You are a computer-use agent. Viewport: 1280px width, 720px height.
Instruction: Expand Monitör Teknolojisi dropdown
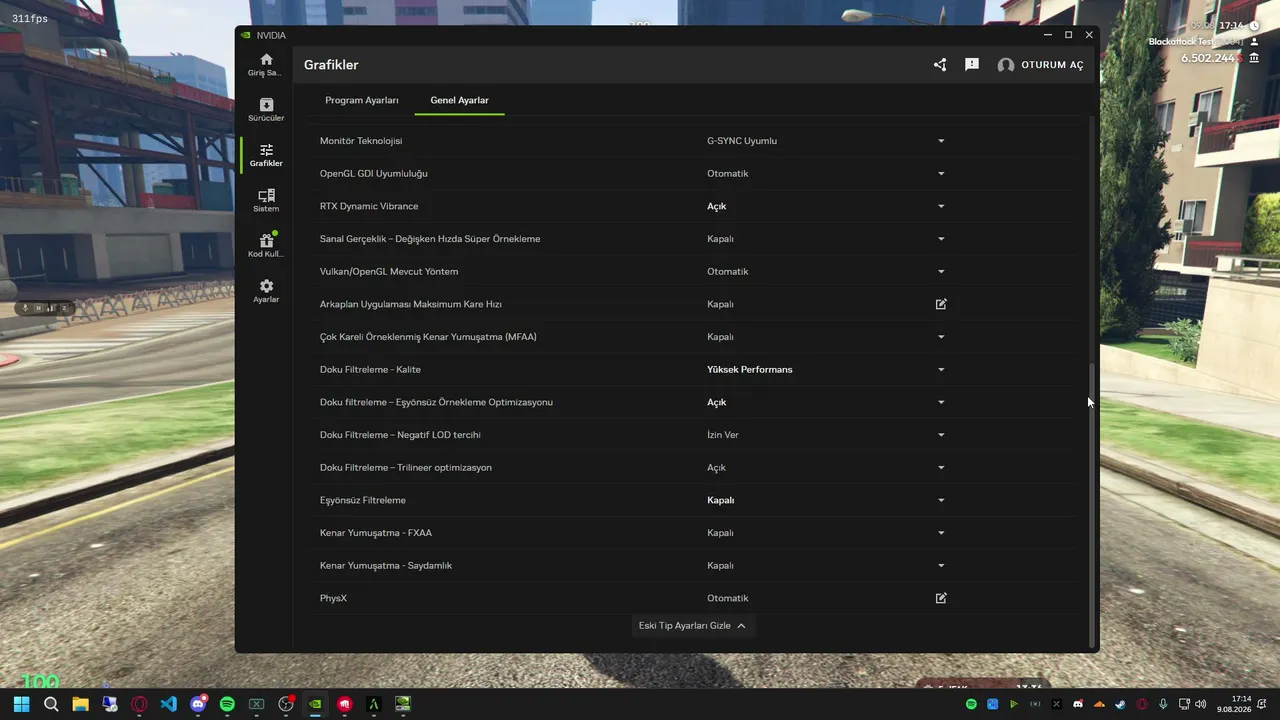pyautogui.click(x=941, y=141)
